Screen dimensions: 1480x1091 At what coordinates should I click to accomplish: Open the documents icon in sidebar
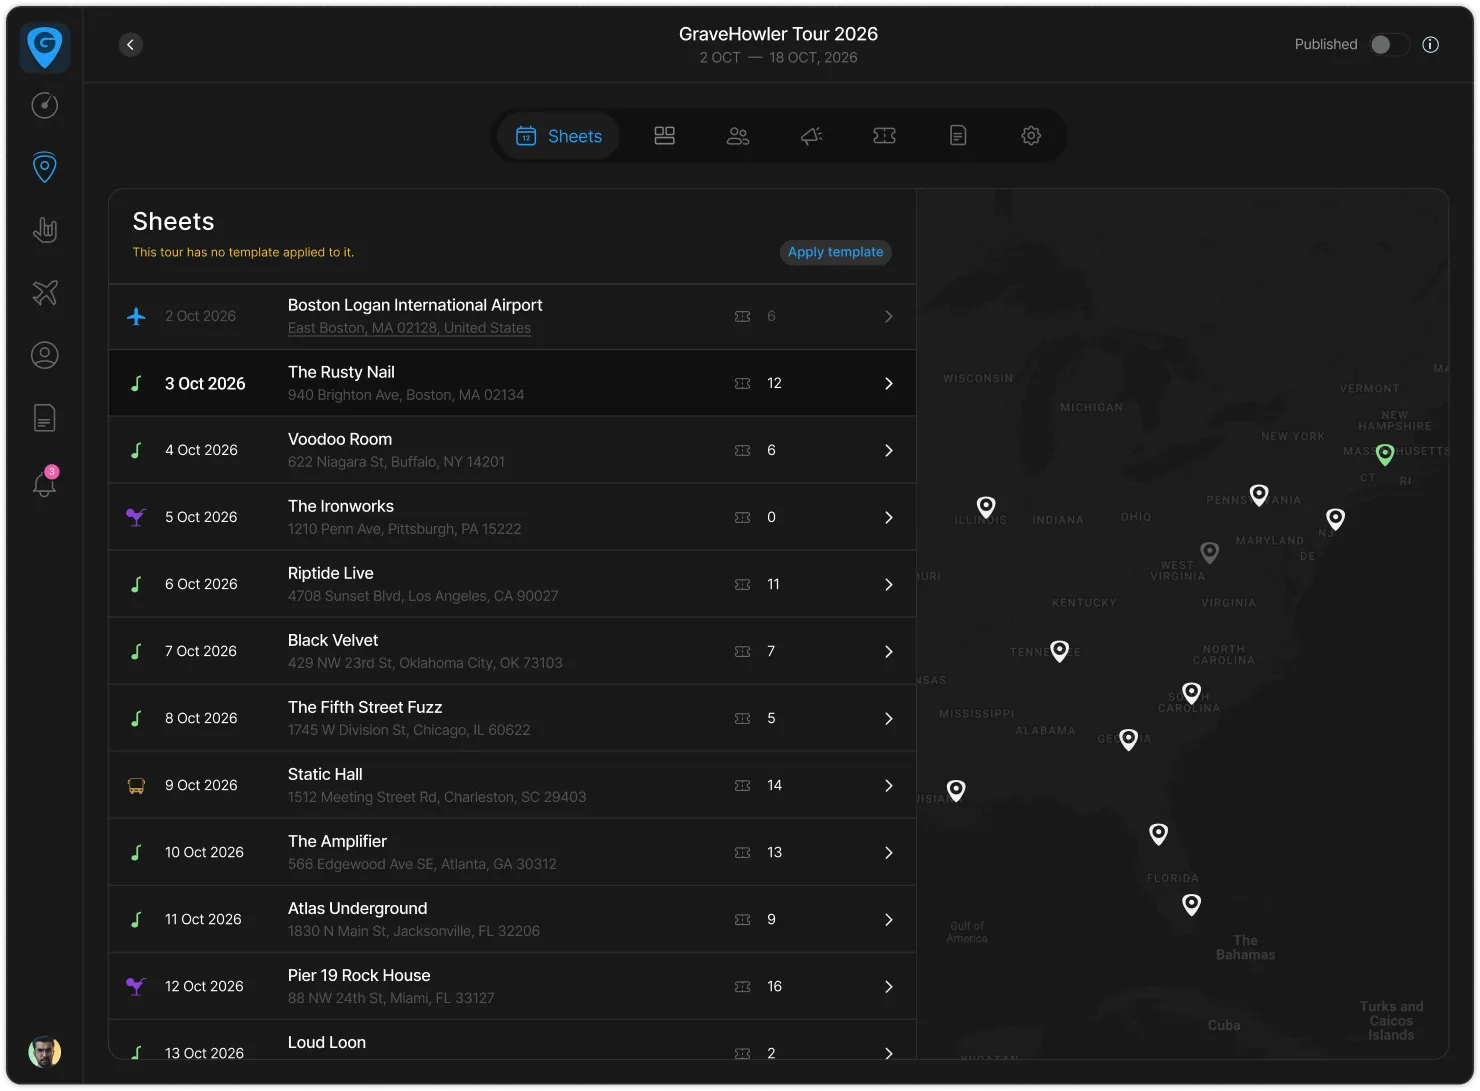tap(45, 417)
